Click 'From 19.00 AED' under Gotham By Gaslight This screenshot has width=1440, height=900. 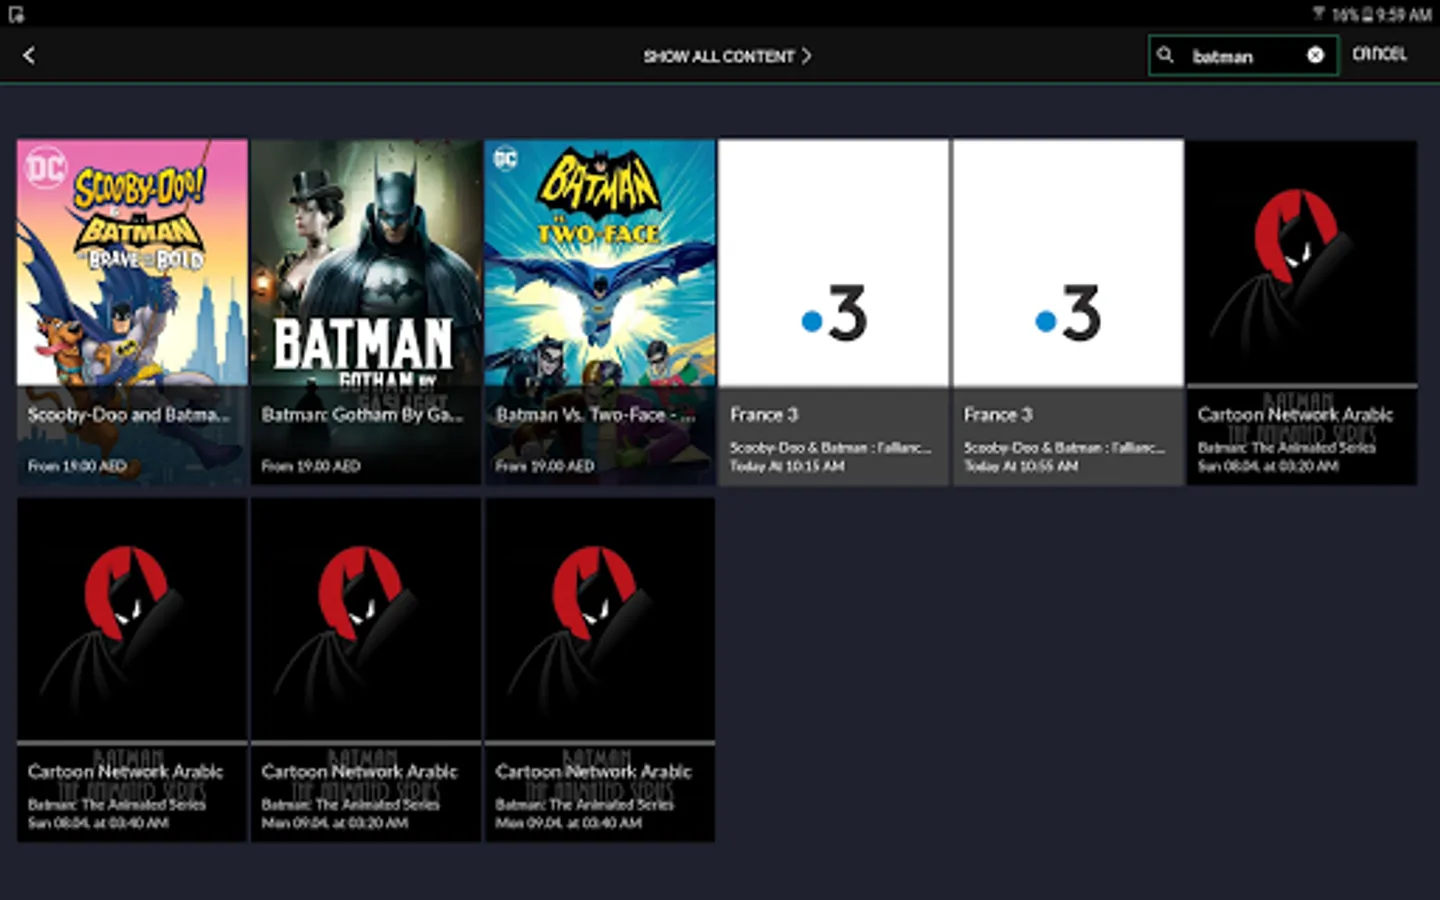311,466
